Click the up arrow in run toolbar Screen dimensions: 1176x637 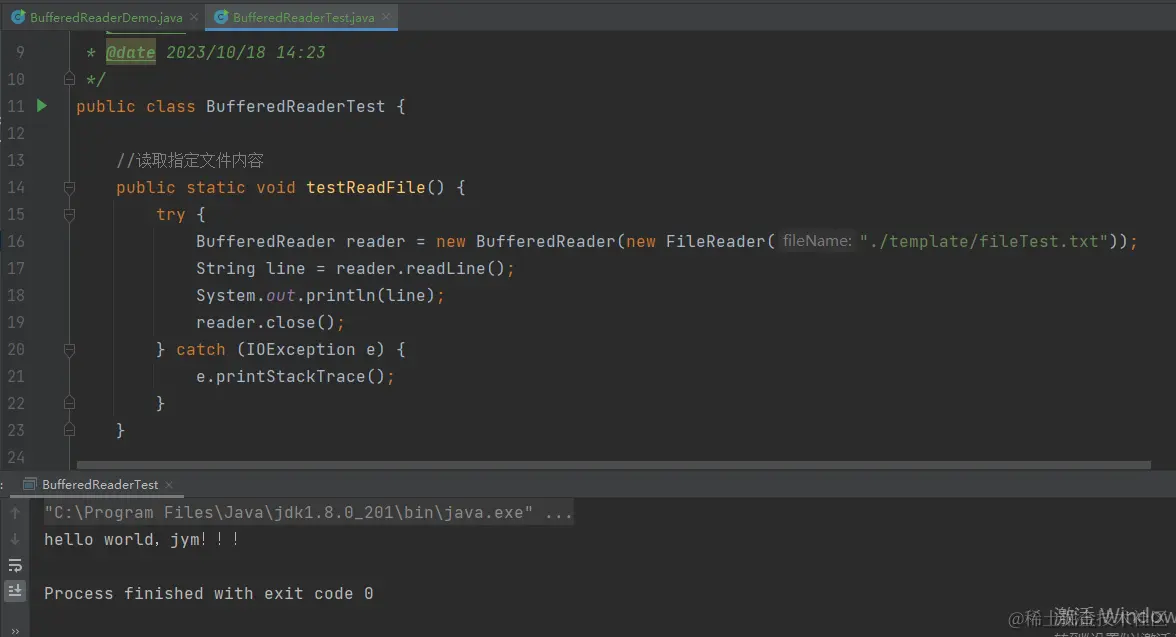point(14,513)
